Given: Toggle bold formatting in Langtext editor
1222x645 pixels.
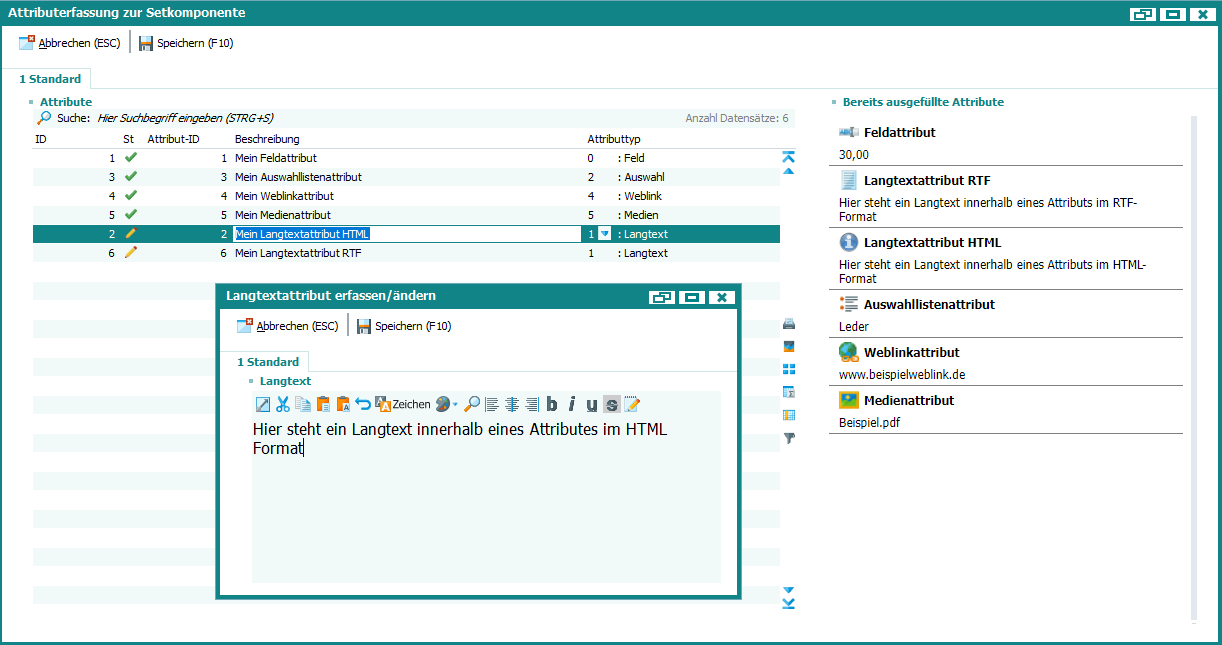Looking at the screenshot, I should (552, 405).
